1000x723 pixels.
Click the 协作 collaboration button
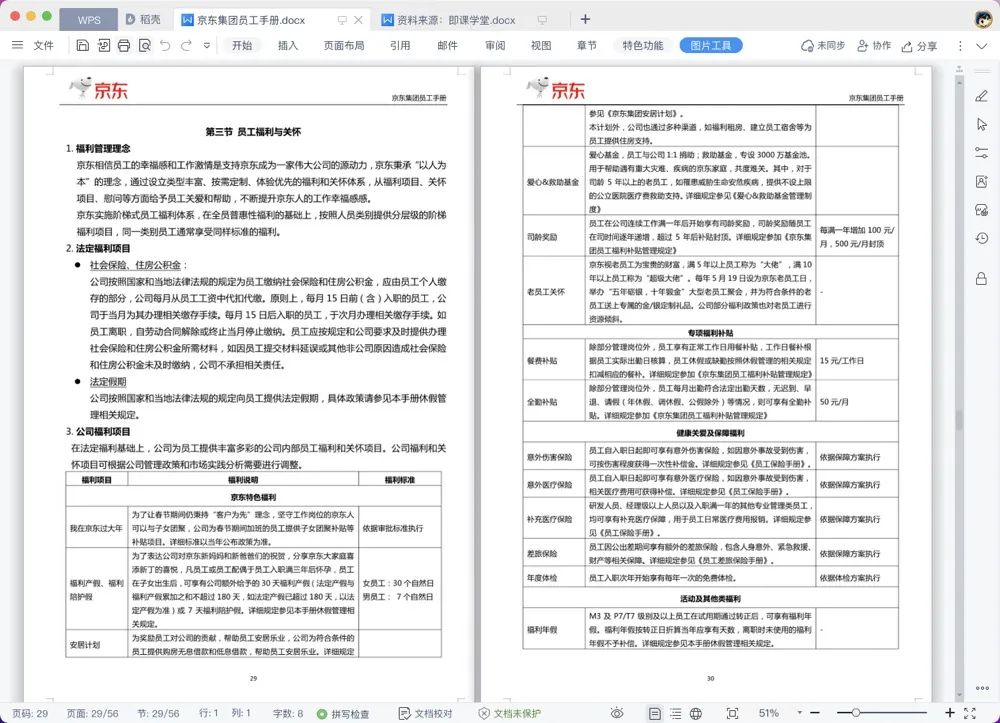(x=874, y=45)
